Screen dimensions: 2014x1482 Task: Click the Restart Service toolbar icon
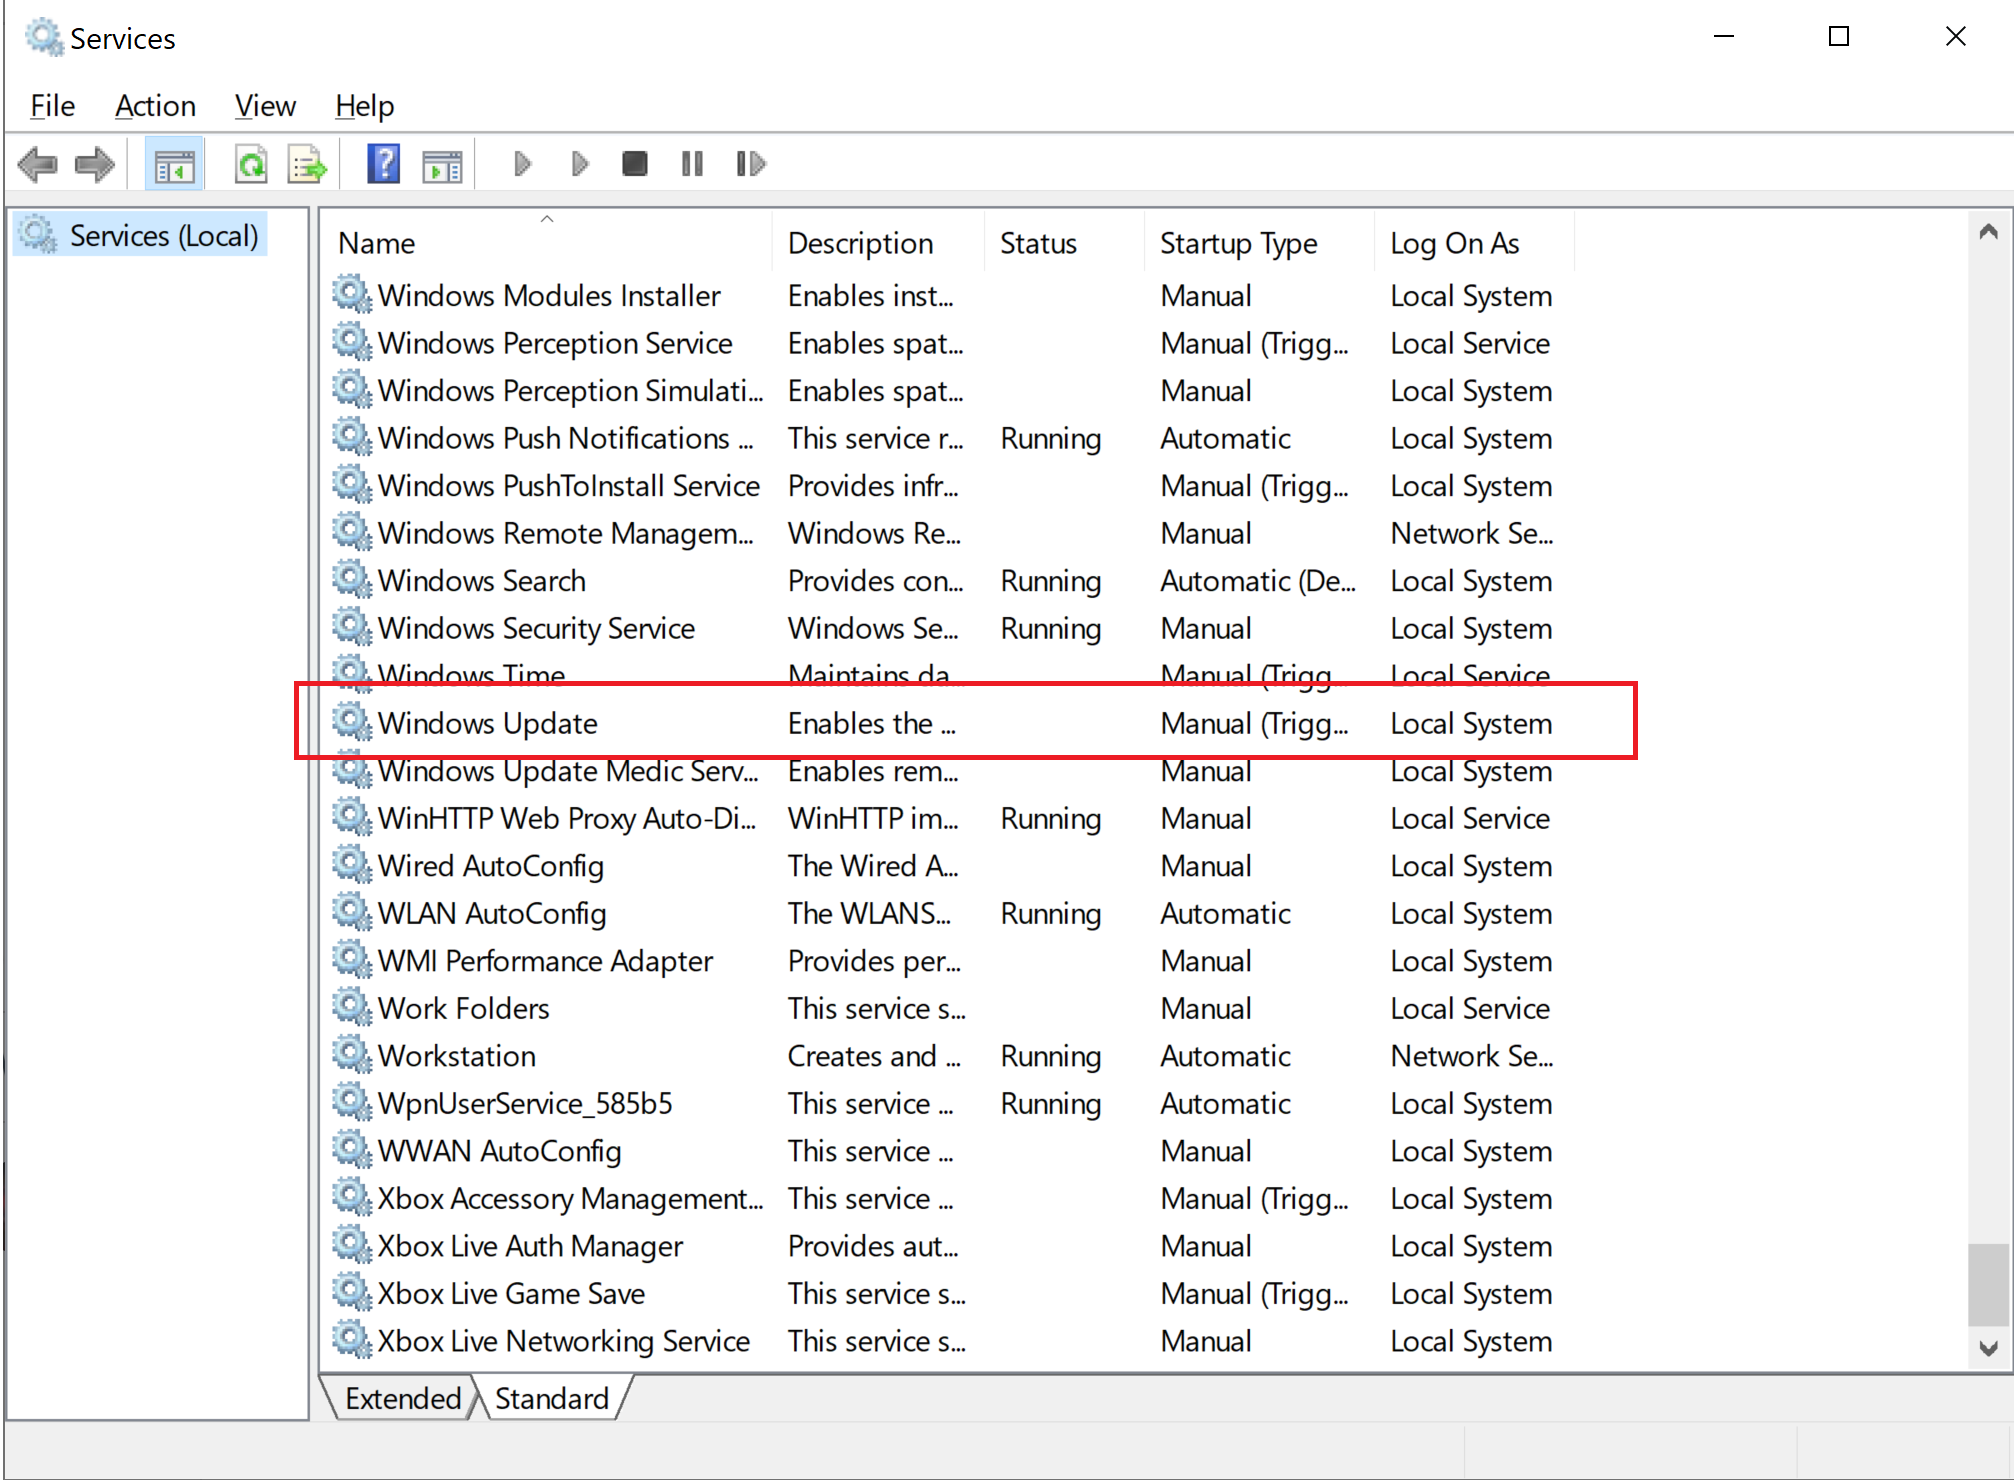pyautogui.click(x=751, y=163)
